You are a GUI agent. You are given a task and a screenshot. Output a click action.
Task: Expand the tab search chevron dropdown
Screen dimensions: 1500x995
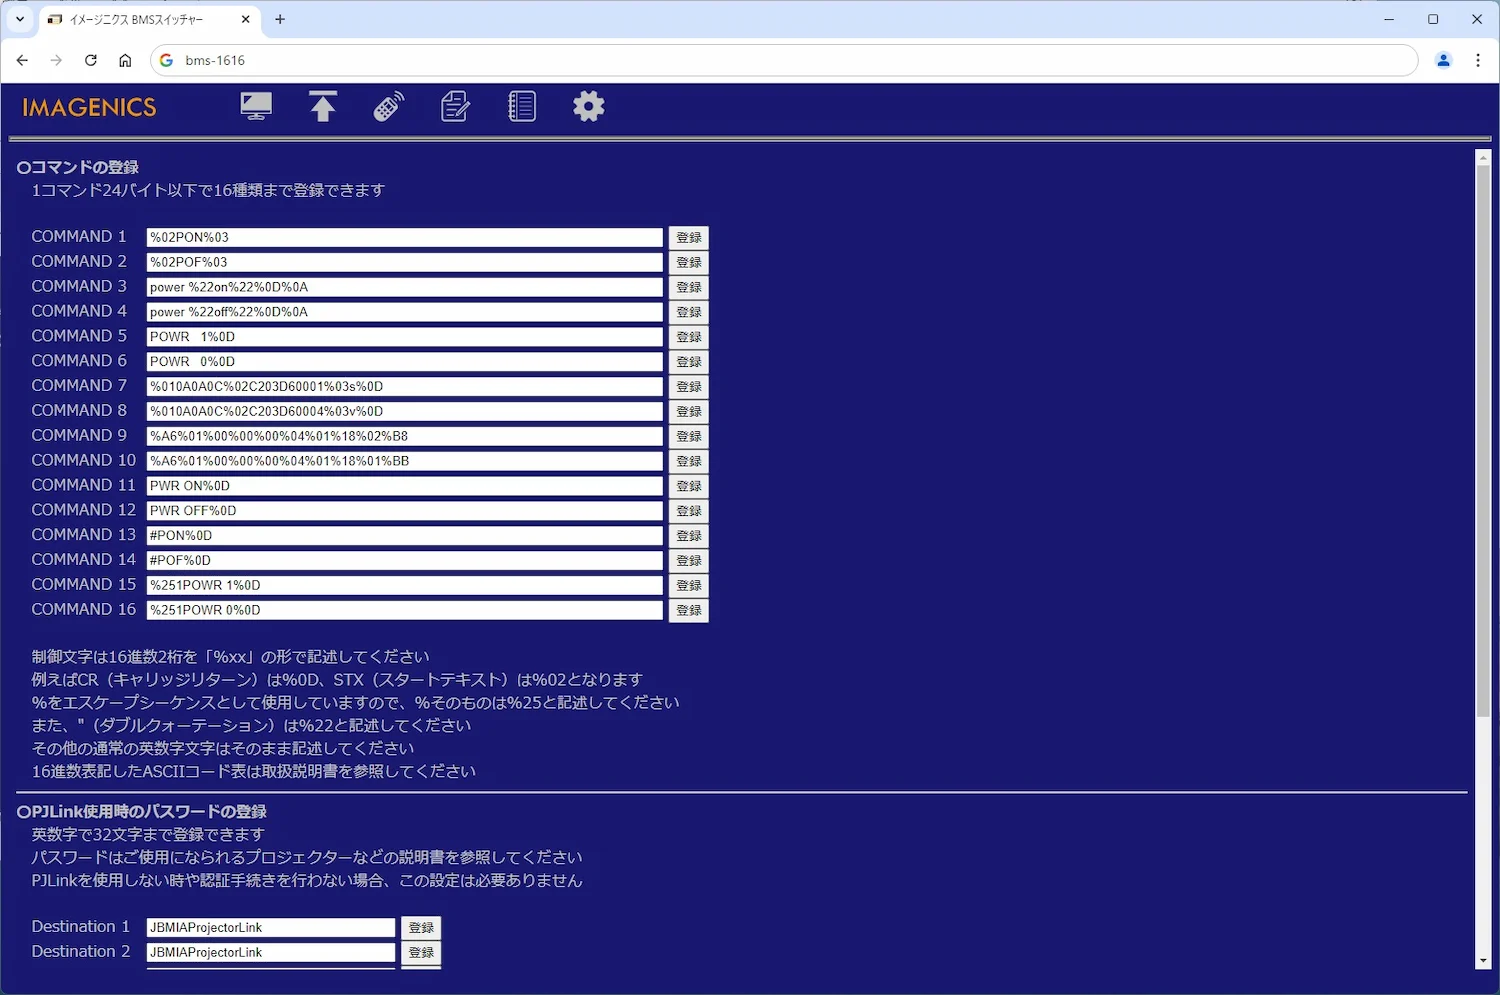pyautogui.click(x=20, y=19)
